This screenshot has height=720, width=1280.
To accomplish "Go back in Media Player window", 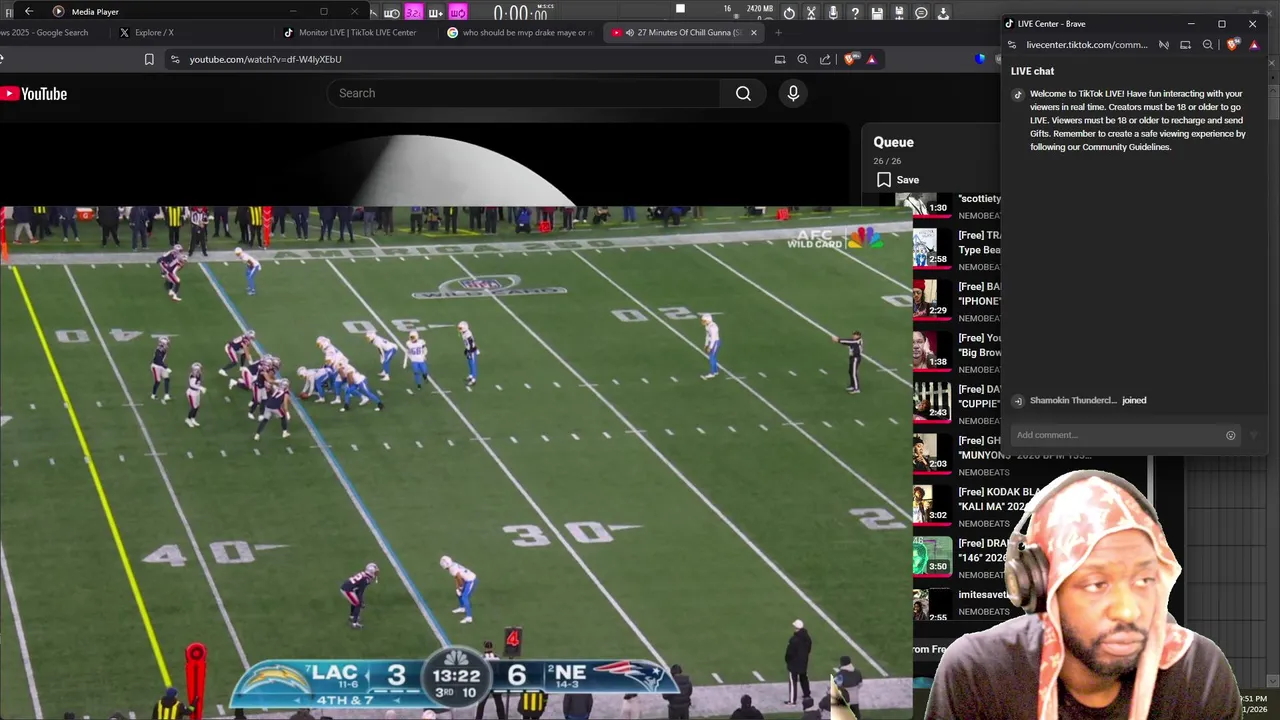I will pos(29,11).
